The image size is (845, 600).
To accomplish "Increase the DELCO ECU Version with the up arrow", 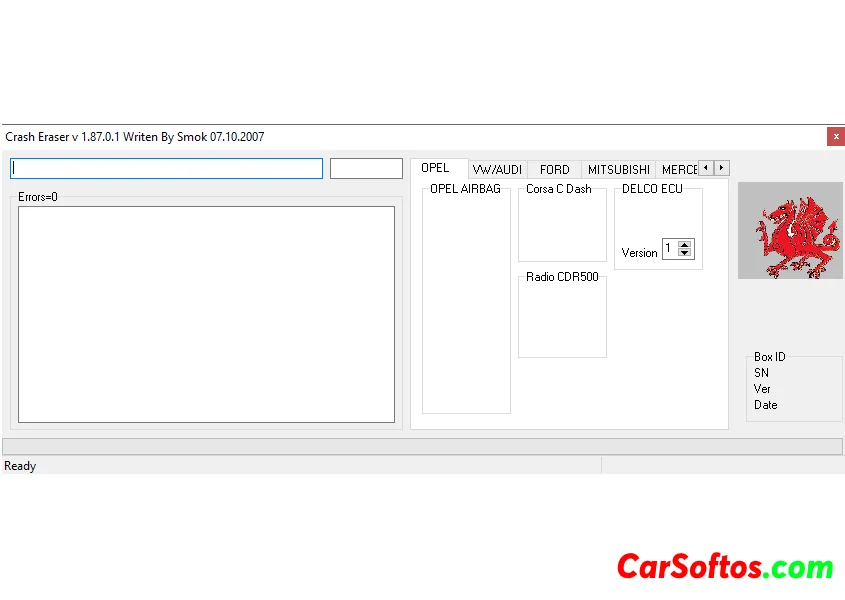I will click(x=684, y=244).
